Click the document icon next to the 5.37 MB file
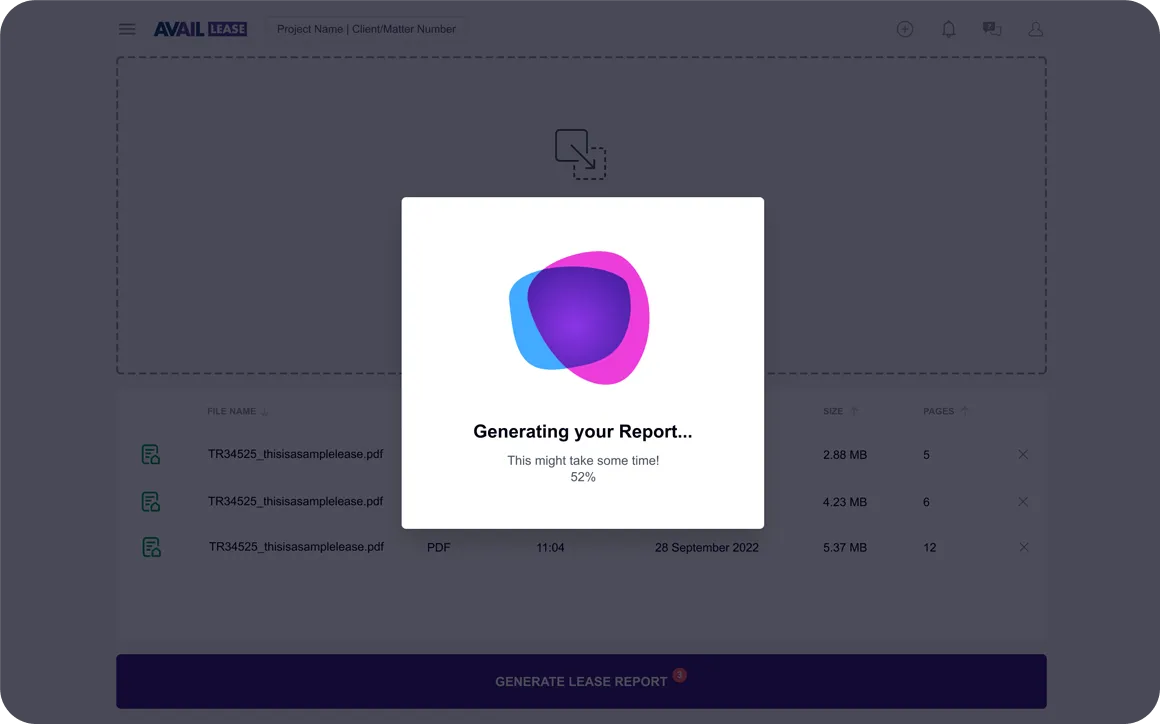This screenshot has width=1160, height=724. point(152,547)
